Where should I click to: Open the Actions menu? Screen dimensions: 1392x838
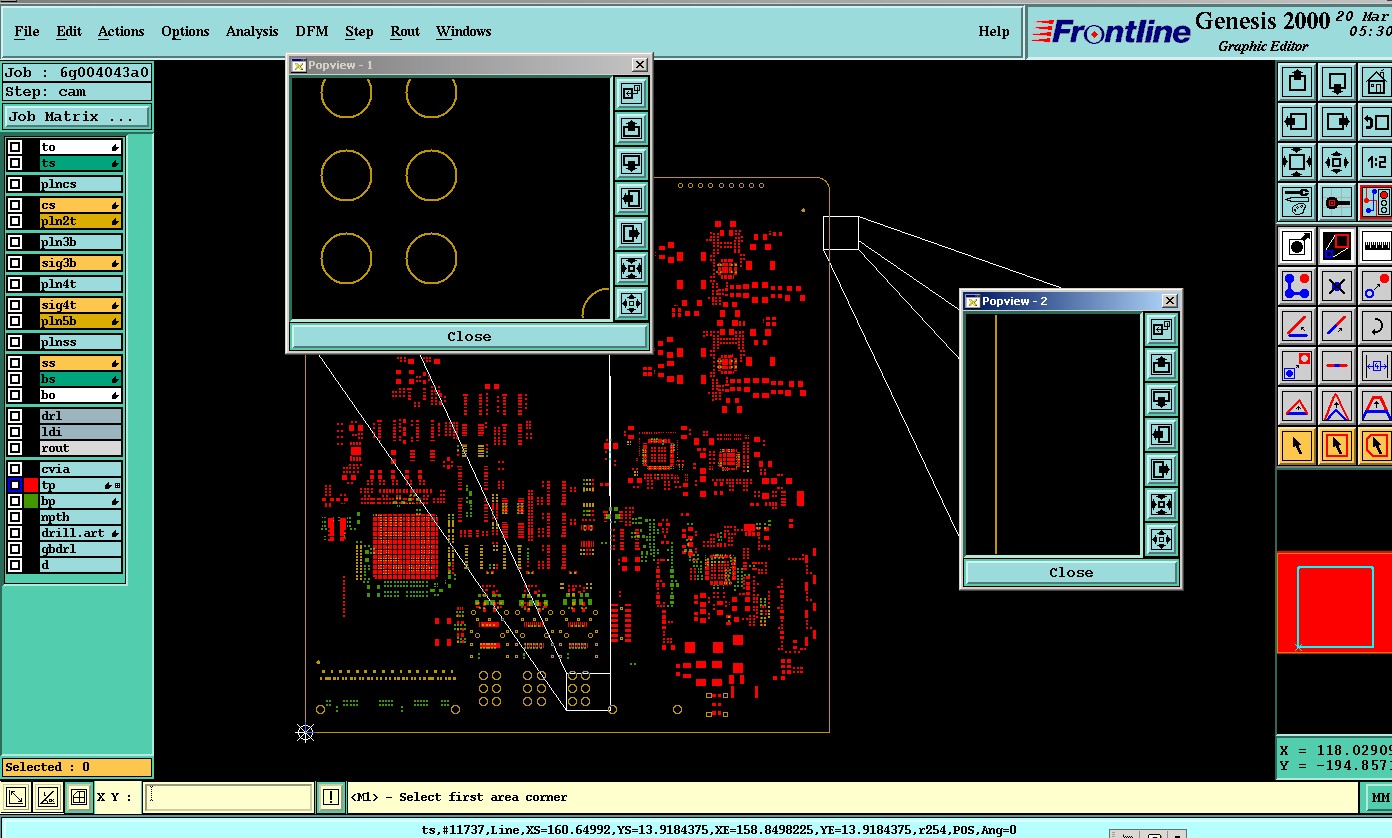(121, 31)
